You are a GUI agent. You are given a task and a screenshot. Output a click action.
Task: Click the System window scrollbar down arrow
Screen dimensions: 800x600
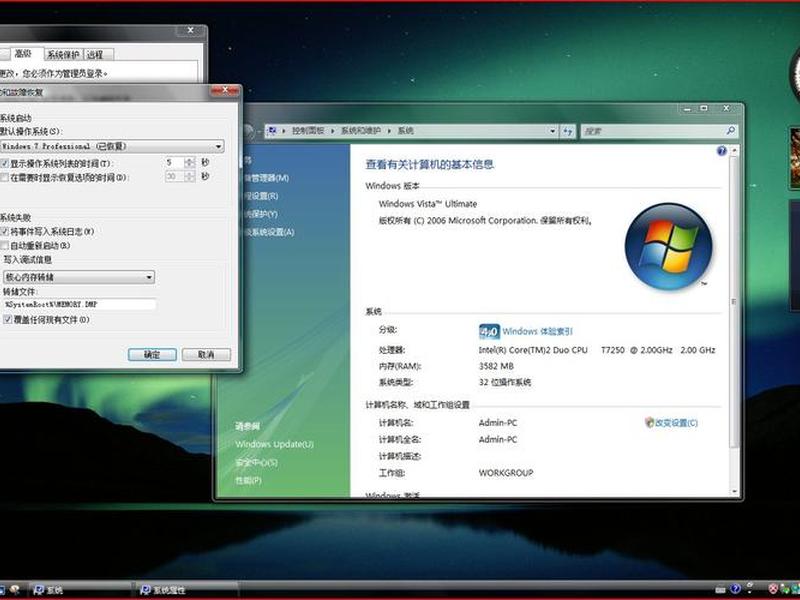(734, 491)
